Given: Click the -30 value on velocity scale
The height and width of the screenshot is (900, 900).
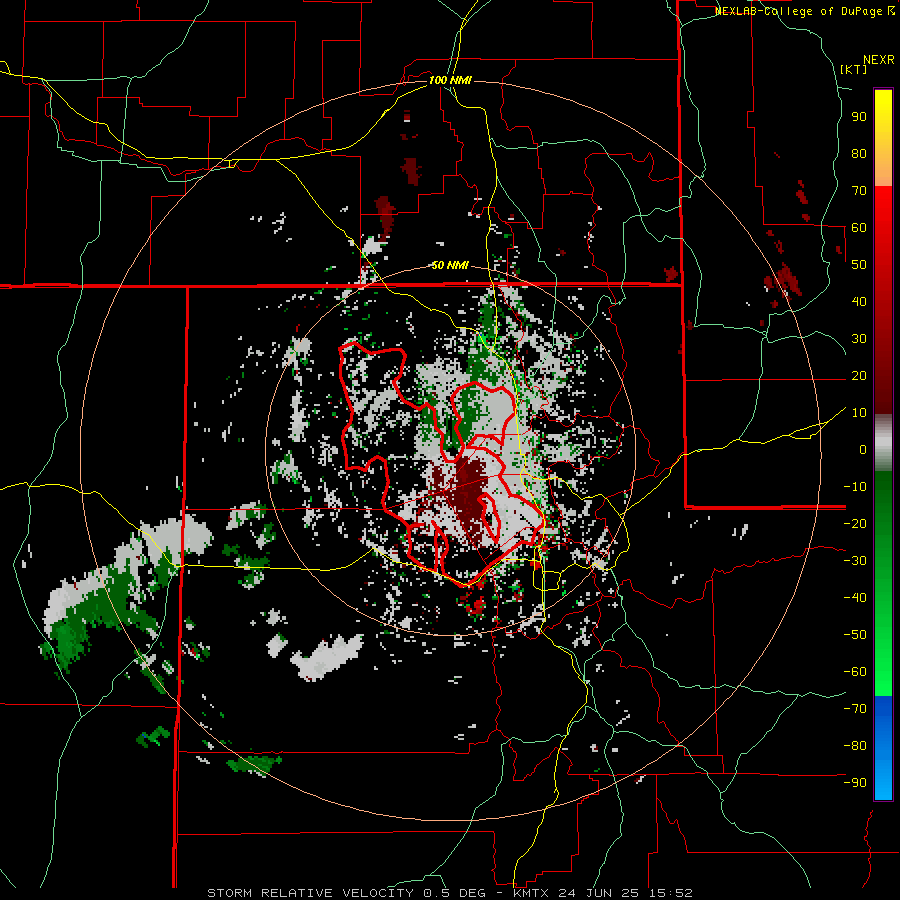Looking at the screenshot, I should (855, 561).
